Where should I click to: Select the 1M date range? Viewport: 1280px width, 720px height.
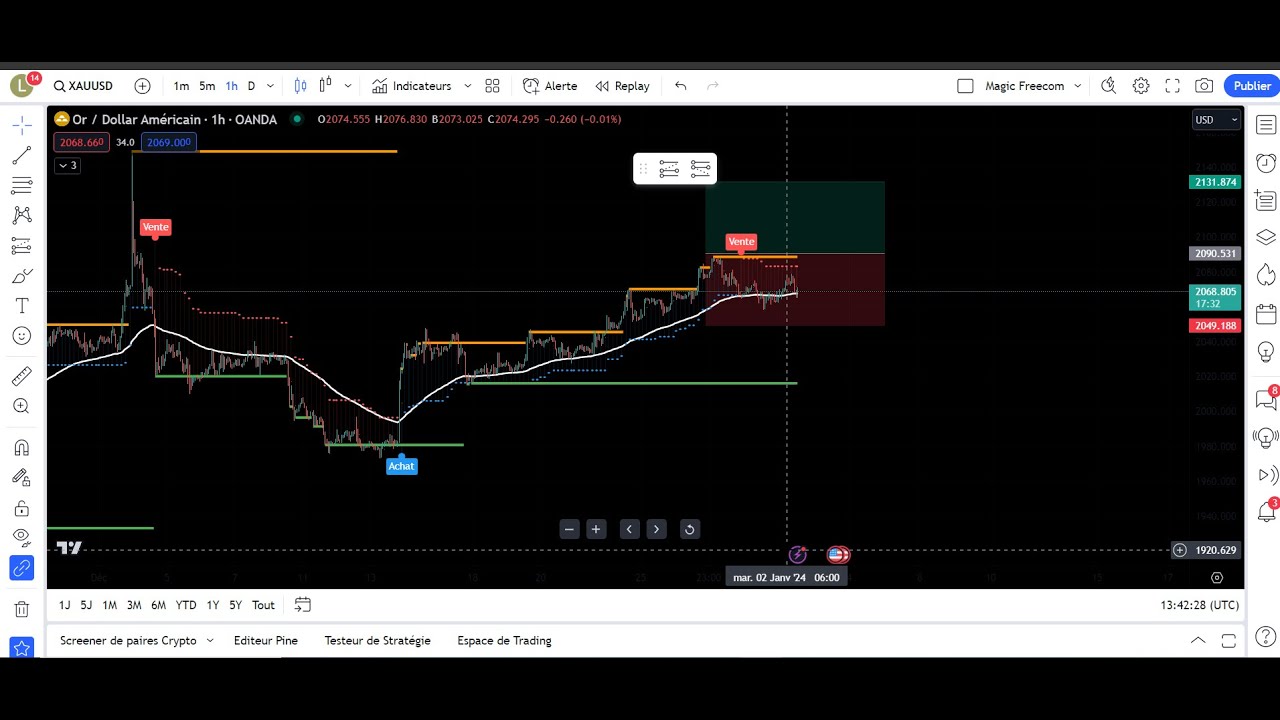110,605
